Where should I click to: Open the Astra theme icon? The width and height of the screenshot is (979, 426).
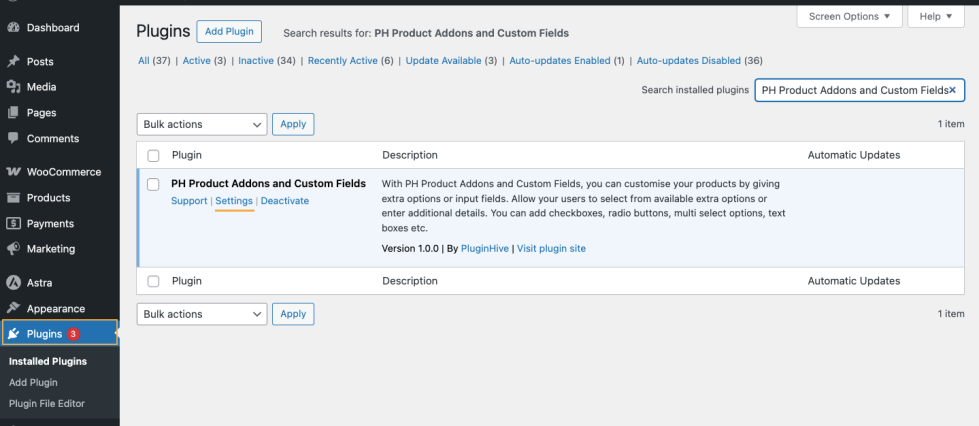(x=14, y=283)
